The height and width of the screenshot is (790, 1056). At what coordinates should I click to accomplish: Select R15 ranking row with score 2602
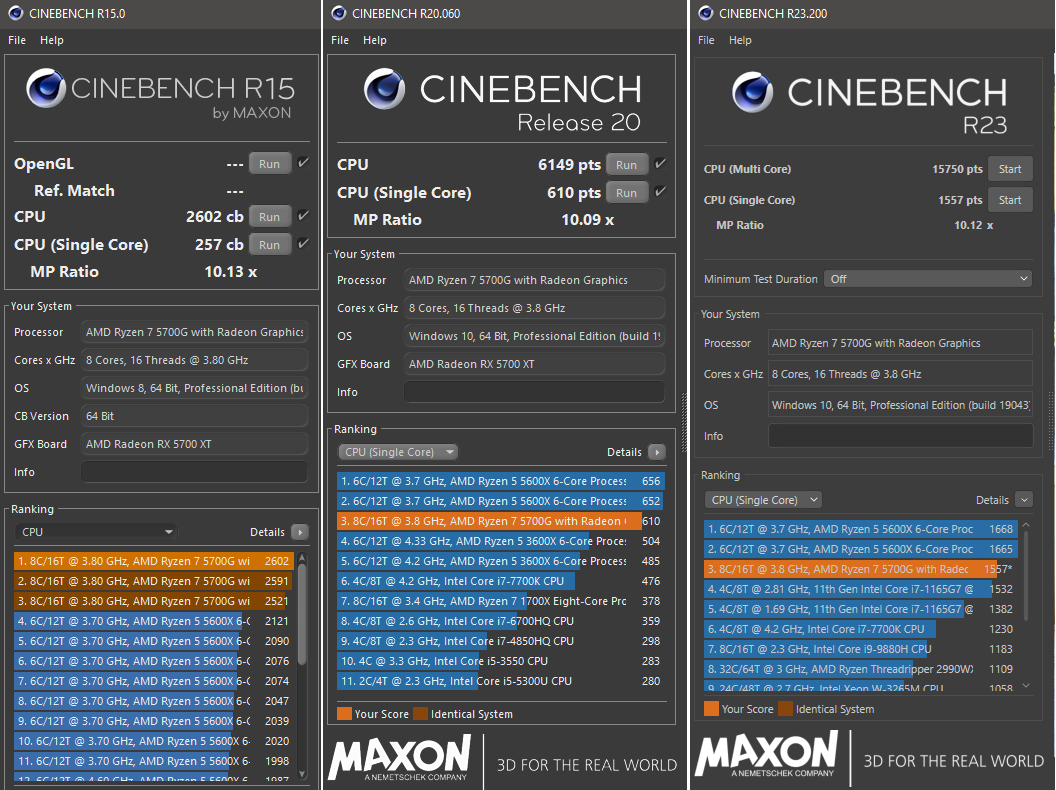pos(154,561)
